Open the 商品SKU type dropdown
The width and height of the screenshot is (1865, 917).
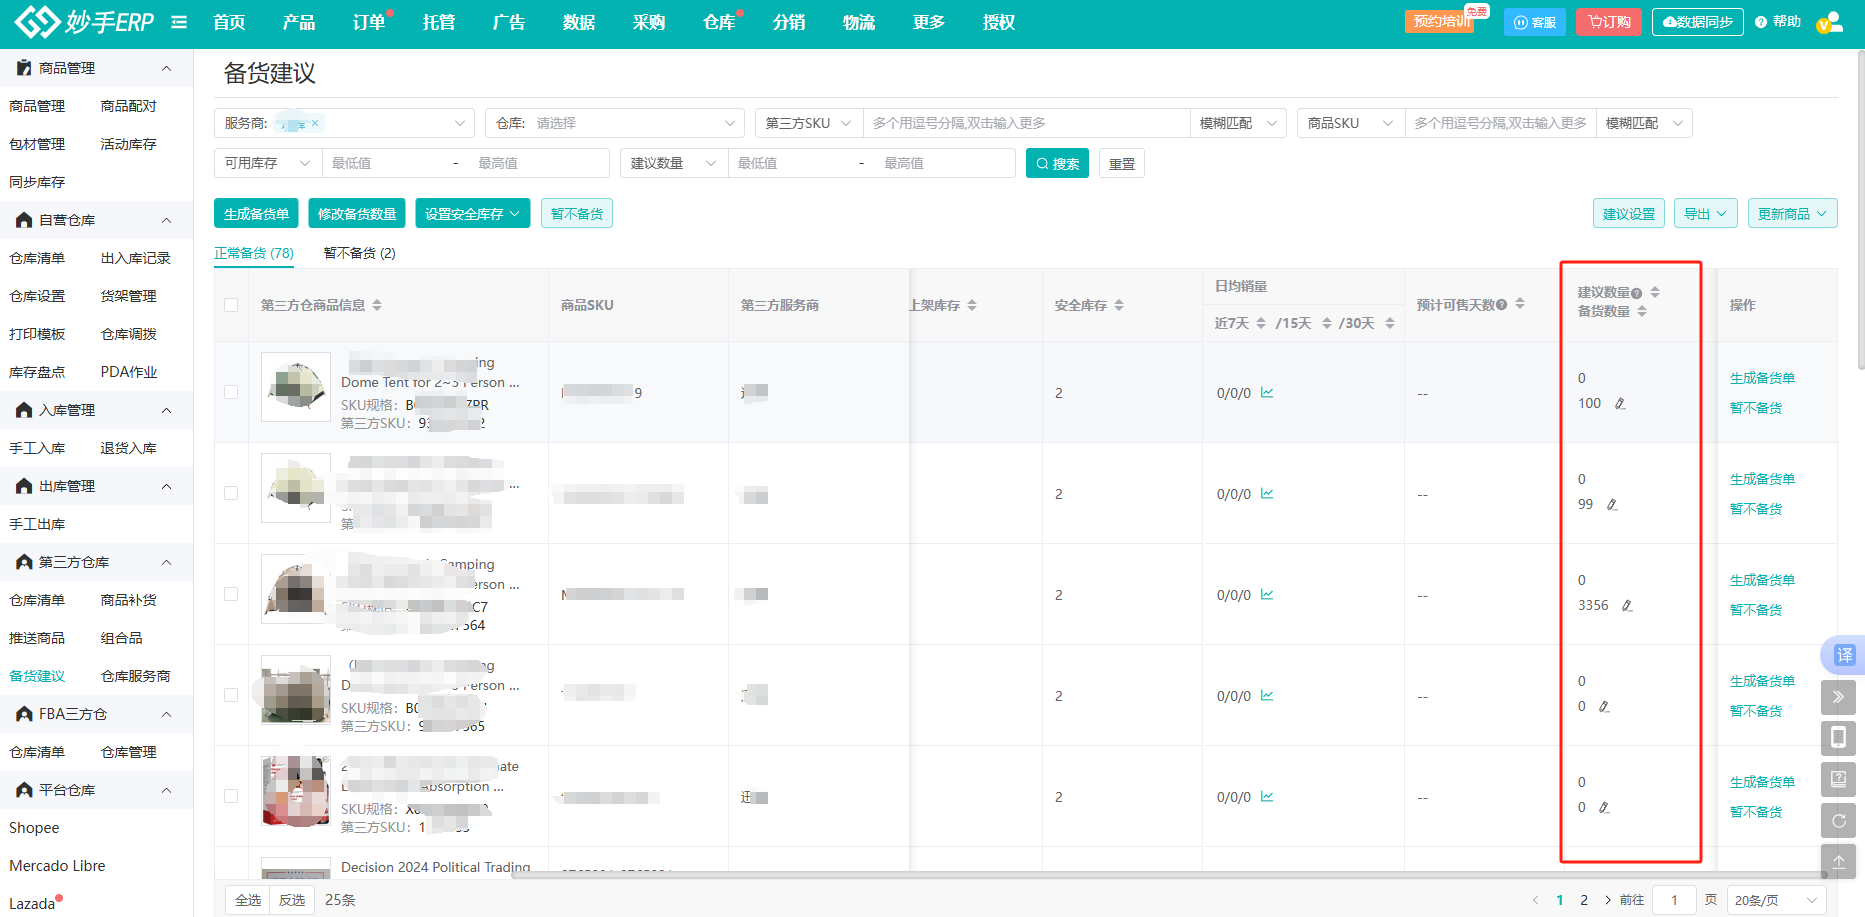tap(1351, 123)
